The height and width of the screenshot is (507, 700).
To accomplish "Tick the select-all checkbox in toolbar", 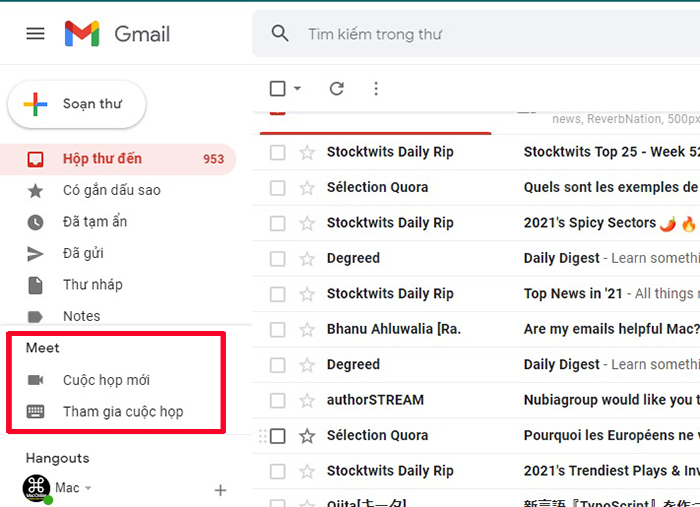I will click(278, 88).
